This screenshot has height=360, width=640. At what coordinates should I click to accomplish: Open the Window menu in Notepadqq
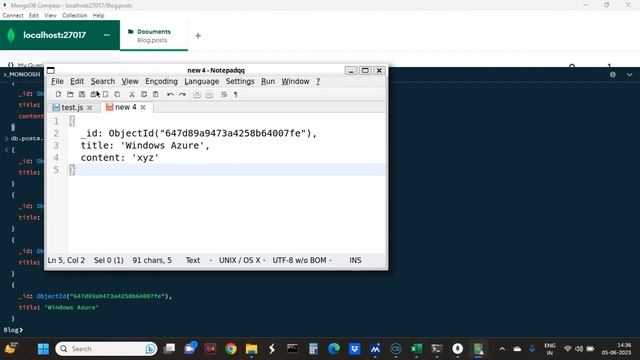[295, 81]
